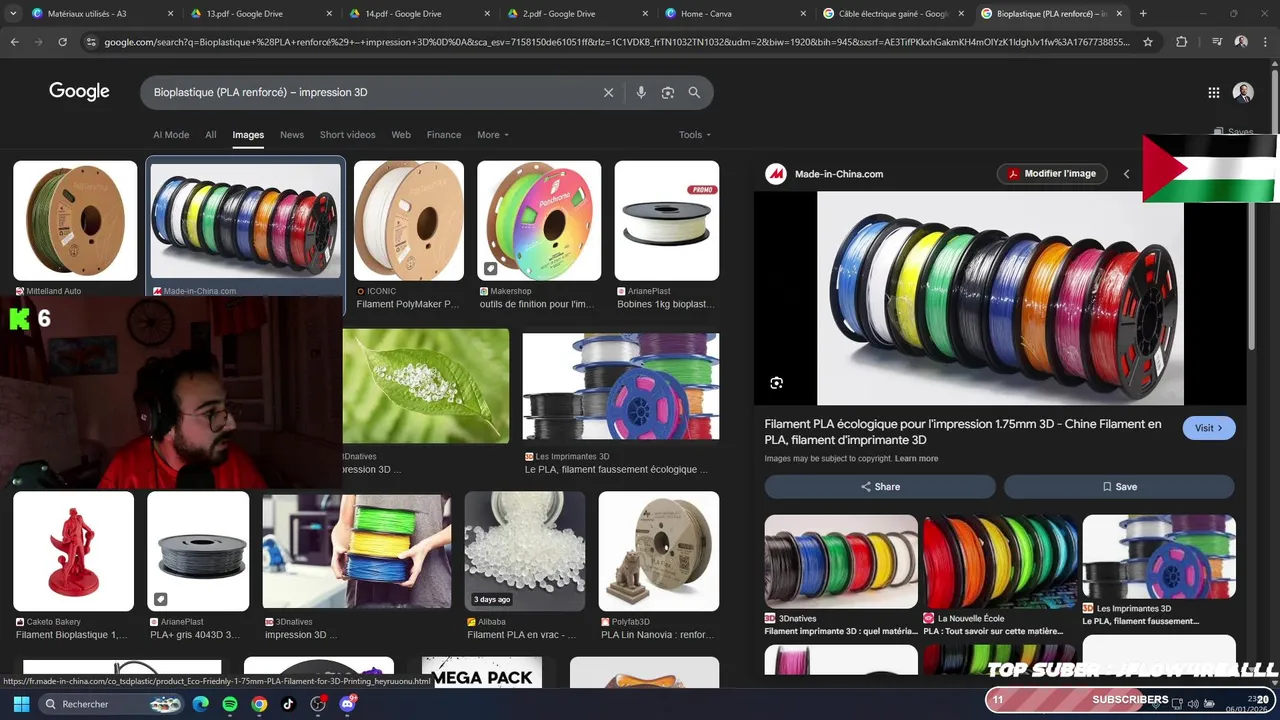Open Windows Start menu
This screenshot has height=720, width=1280.
21,704
